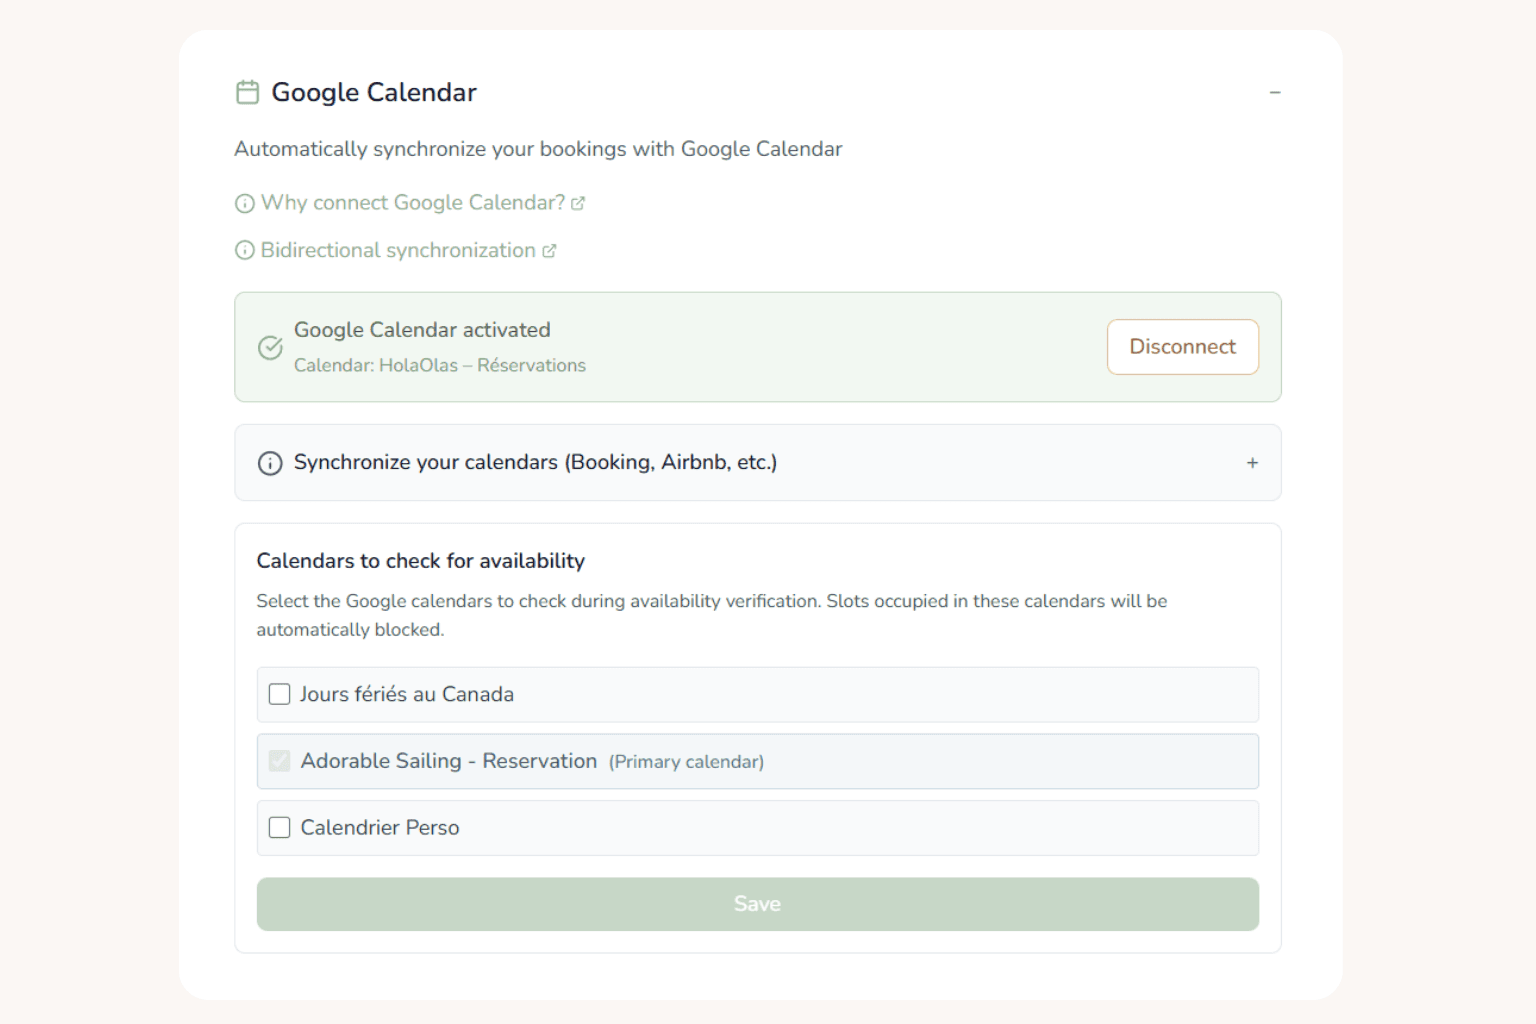Viewport: 1536px width, 1024px height.
Task: Click the Synchronize your calendars section title
Action: 535,462
